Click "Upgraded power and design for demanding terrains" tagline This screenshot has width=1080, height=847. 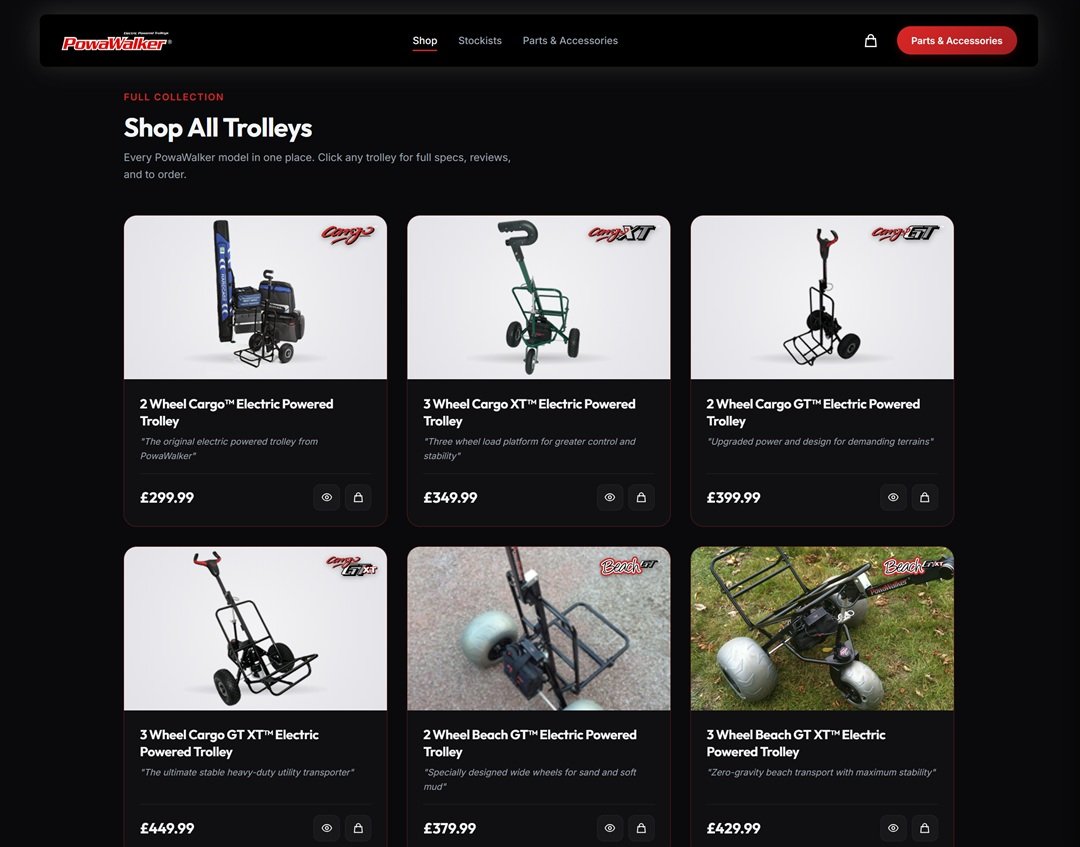click(x=820, y=441)
